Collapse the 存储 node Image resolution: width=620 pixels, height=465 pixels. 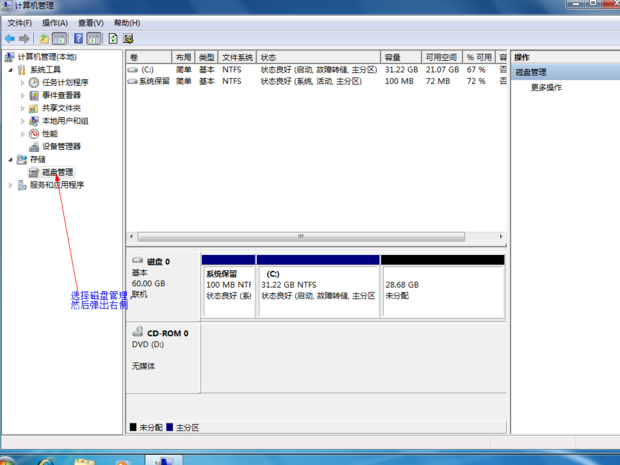point(11,159)
